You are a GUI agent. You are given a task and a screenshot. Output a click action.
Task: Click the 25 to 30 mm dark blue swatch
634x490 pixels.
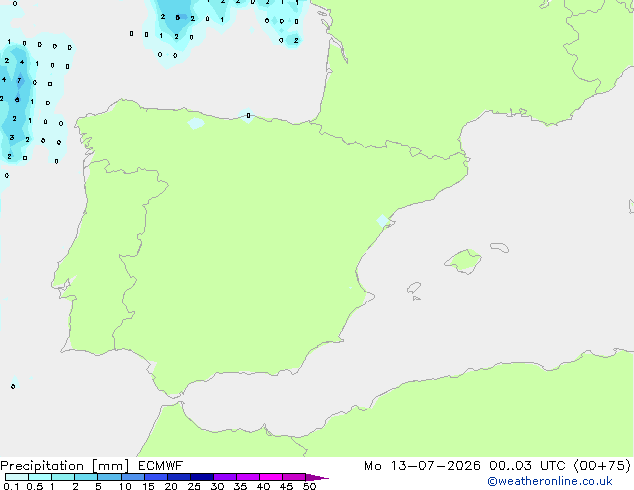(202, 477)
